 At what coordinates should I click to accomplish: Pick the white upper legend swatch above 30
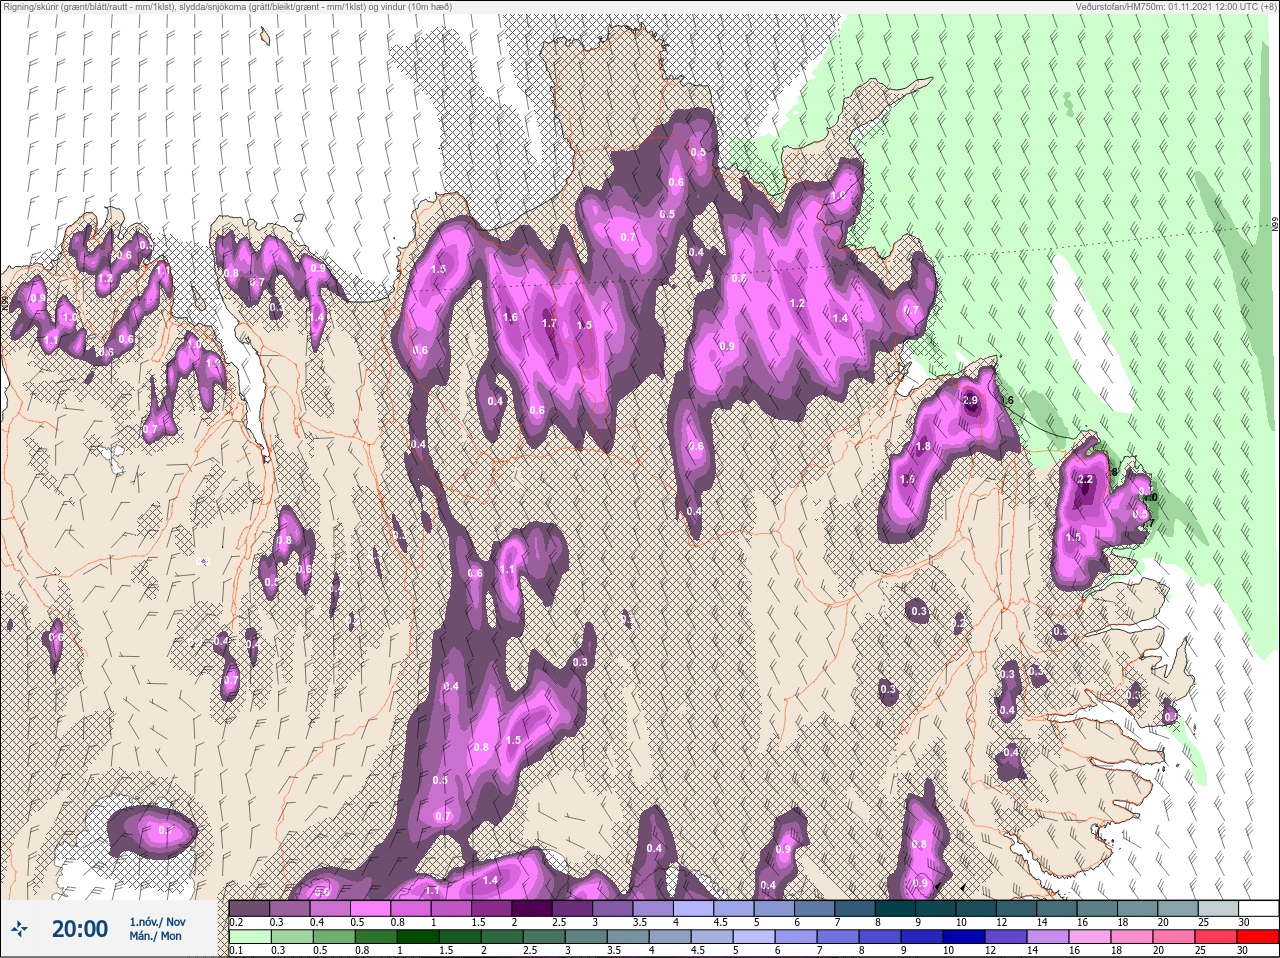(x=1261, y=908)
